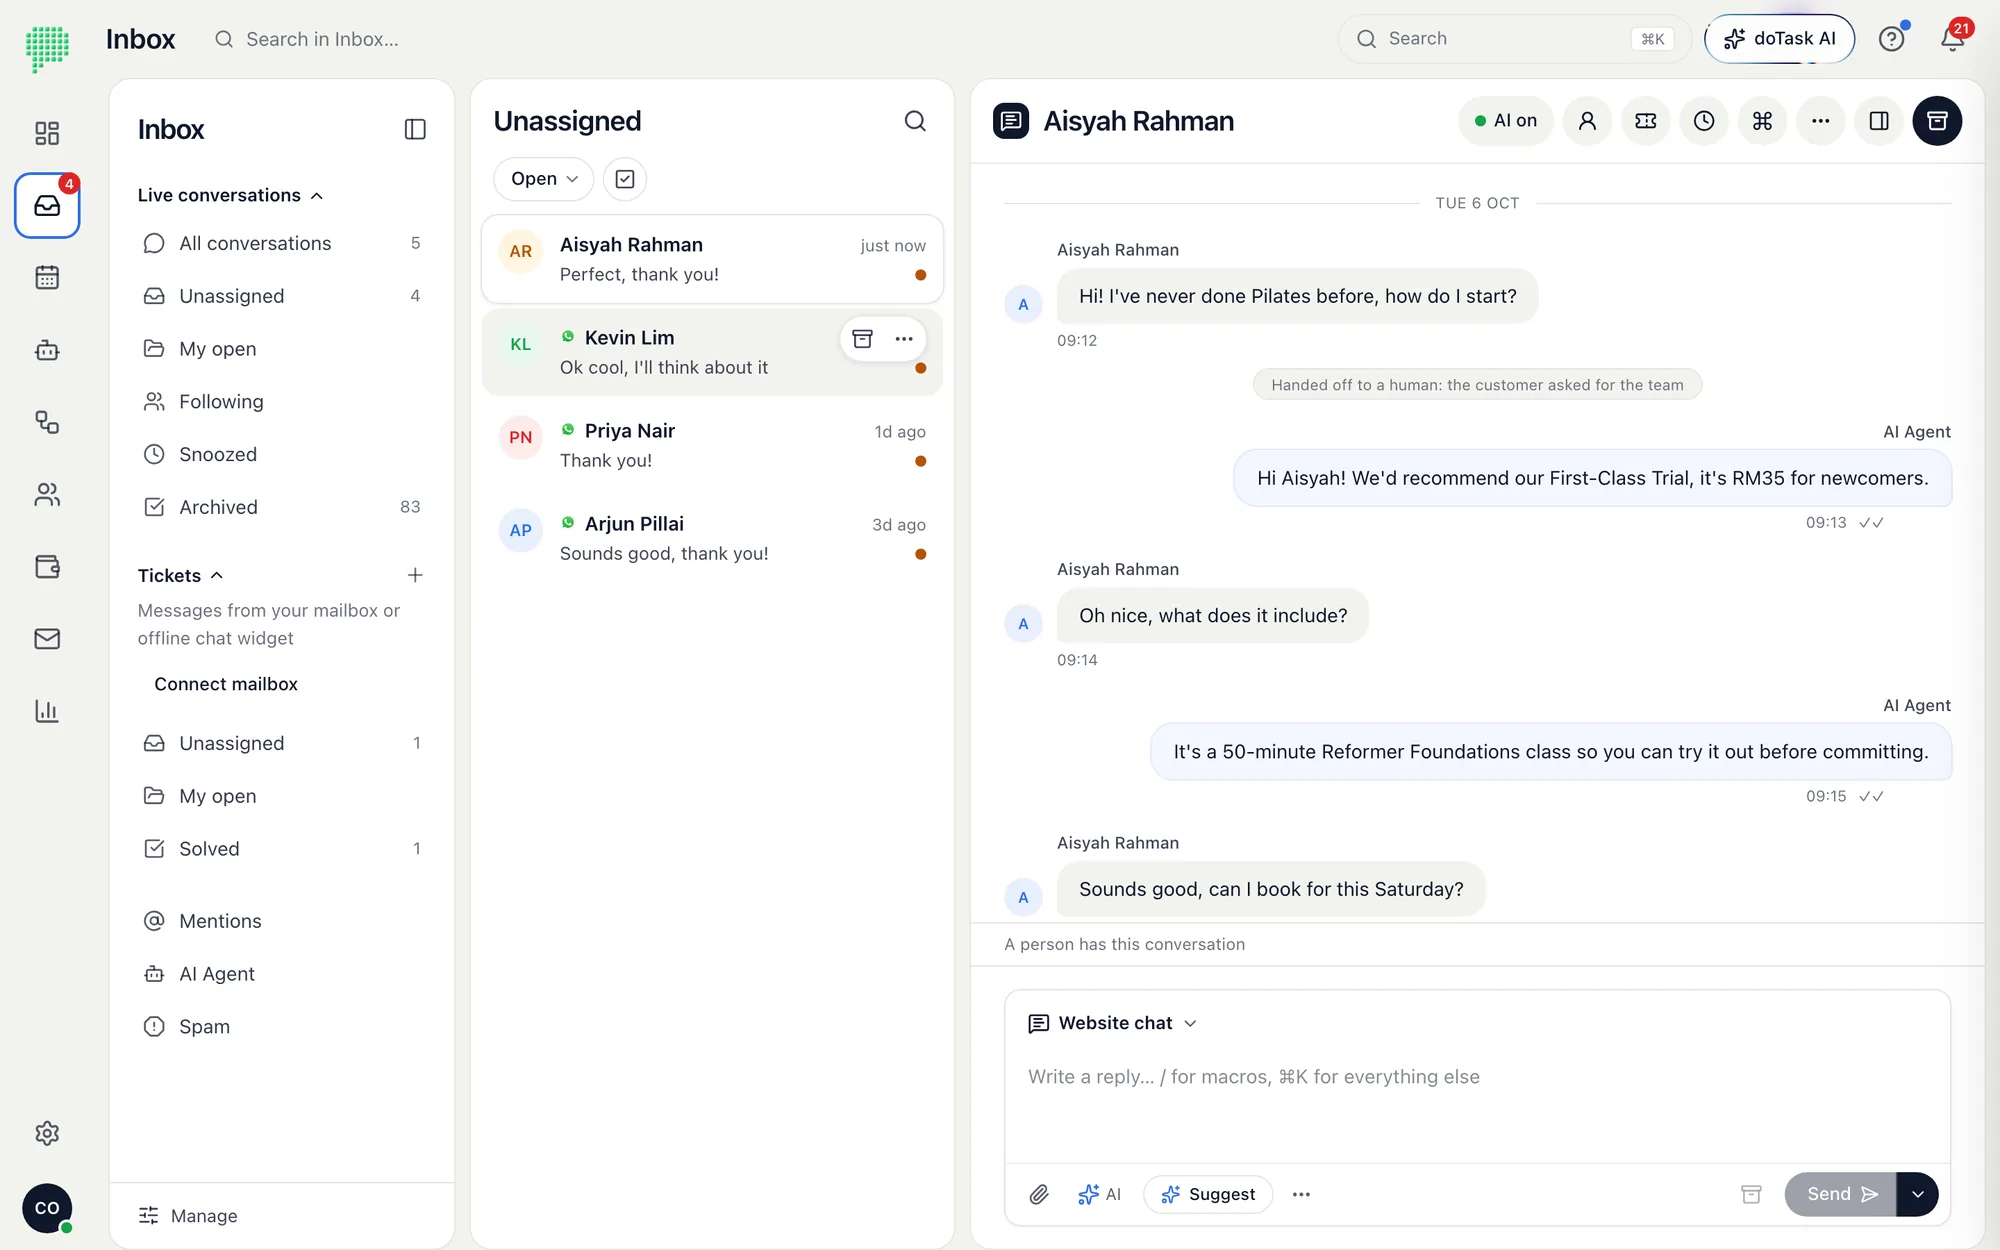Open the wallet icon in left rail
This screenshot has width=2000, height=1250.
pos(47,566)
